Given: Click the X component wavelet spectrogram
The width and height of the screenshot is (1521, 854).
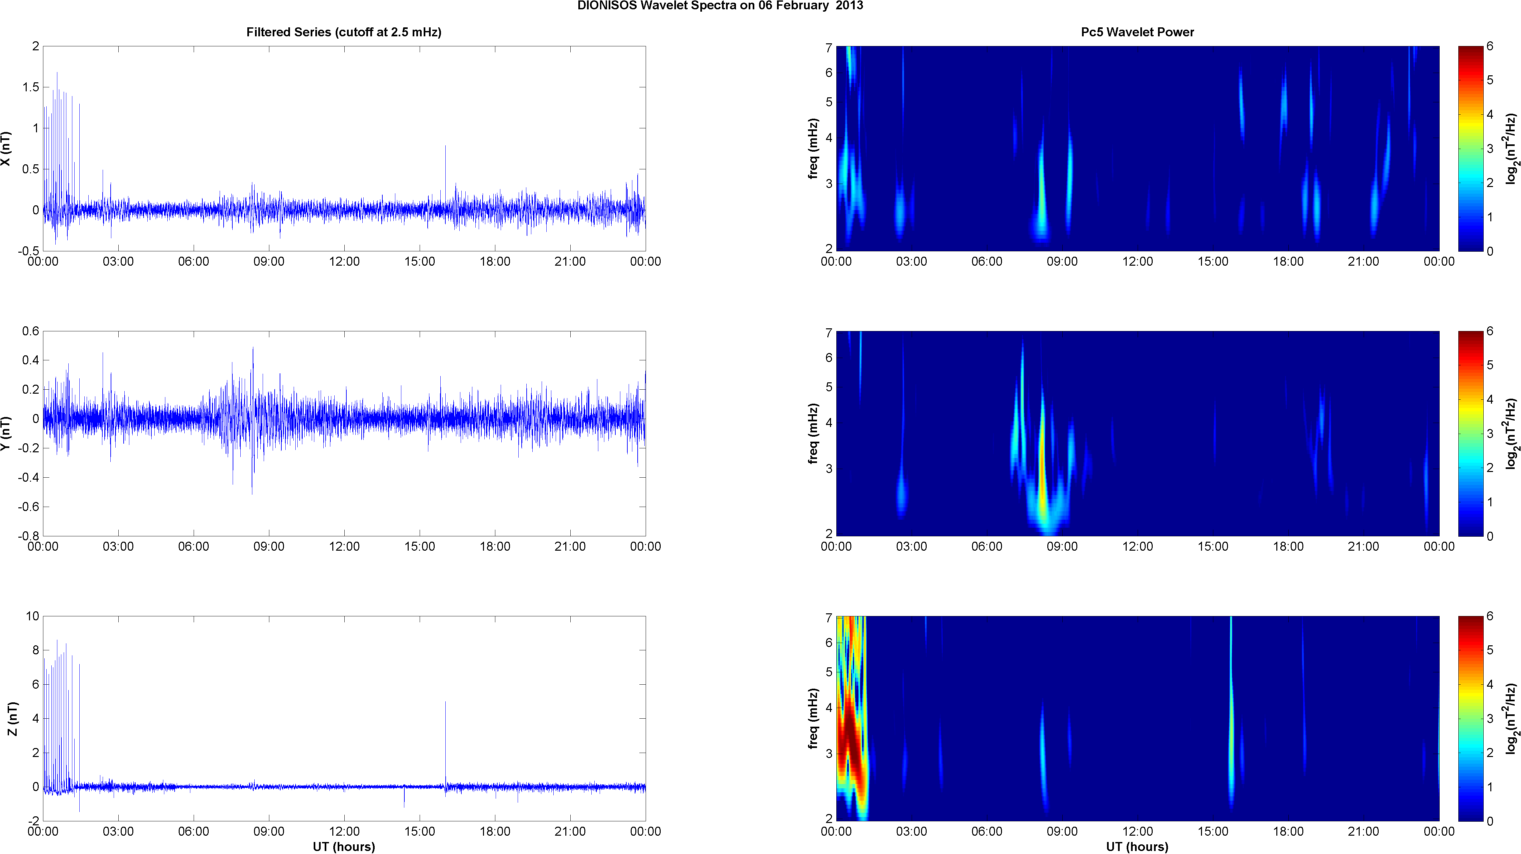Looking at the screenshot, I should (x=1137, y=149).
